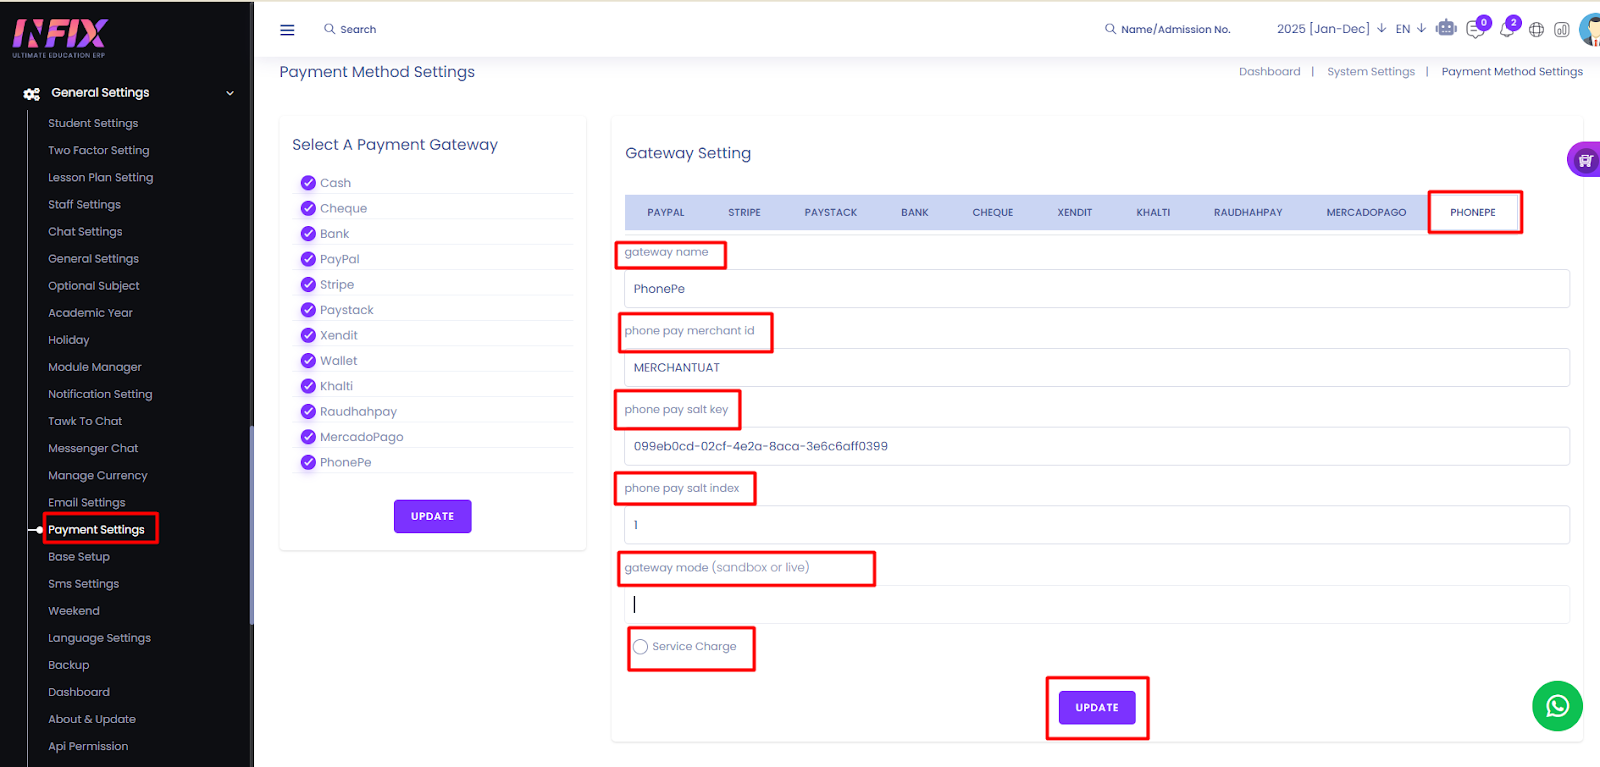The width and height of the screenshot is (1600, 767).
Task: Switch to the MERCADOPAGO gateway tab
Action: (1366, 213)
